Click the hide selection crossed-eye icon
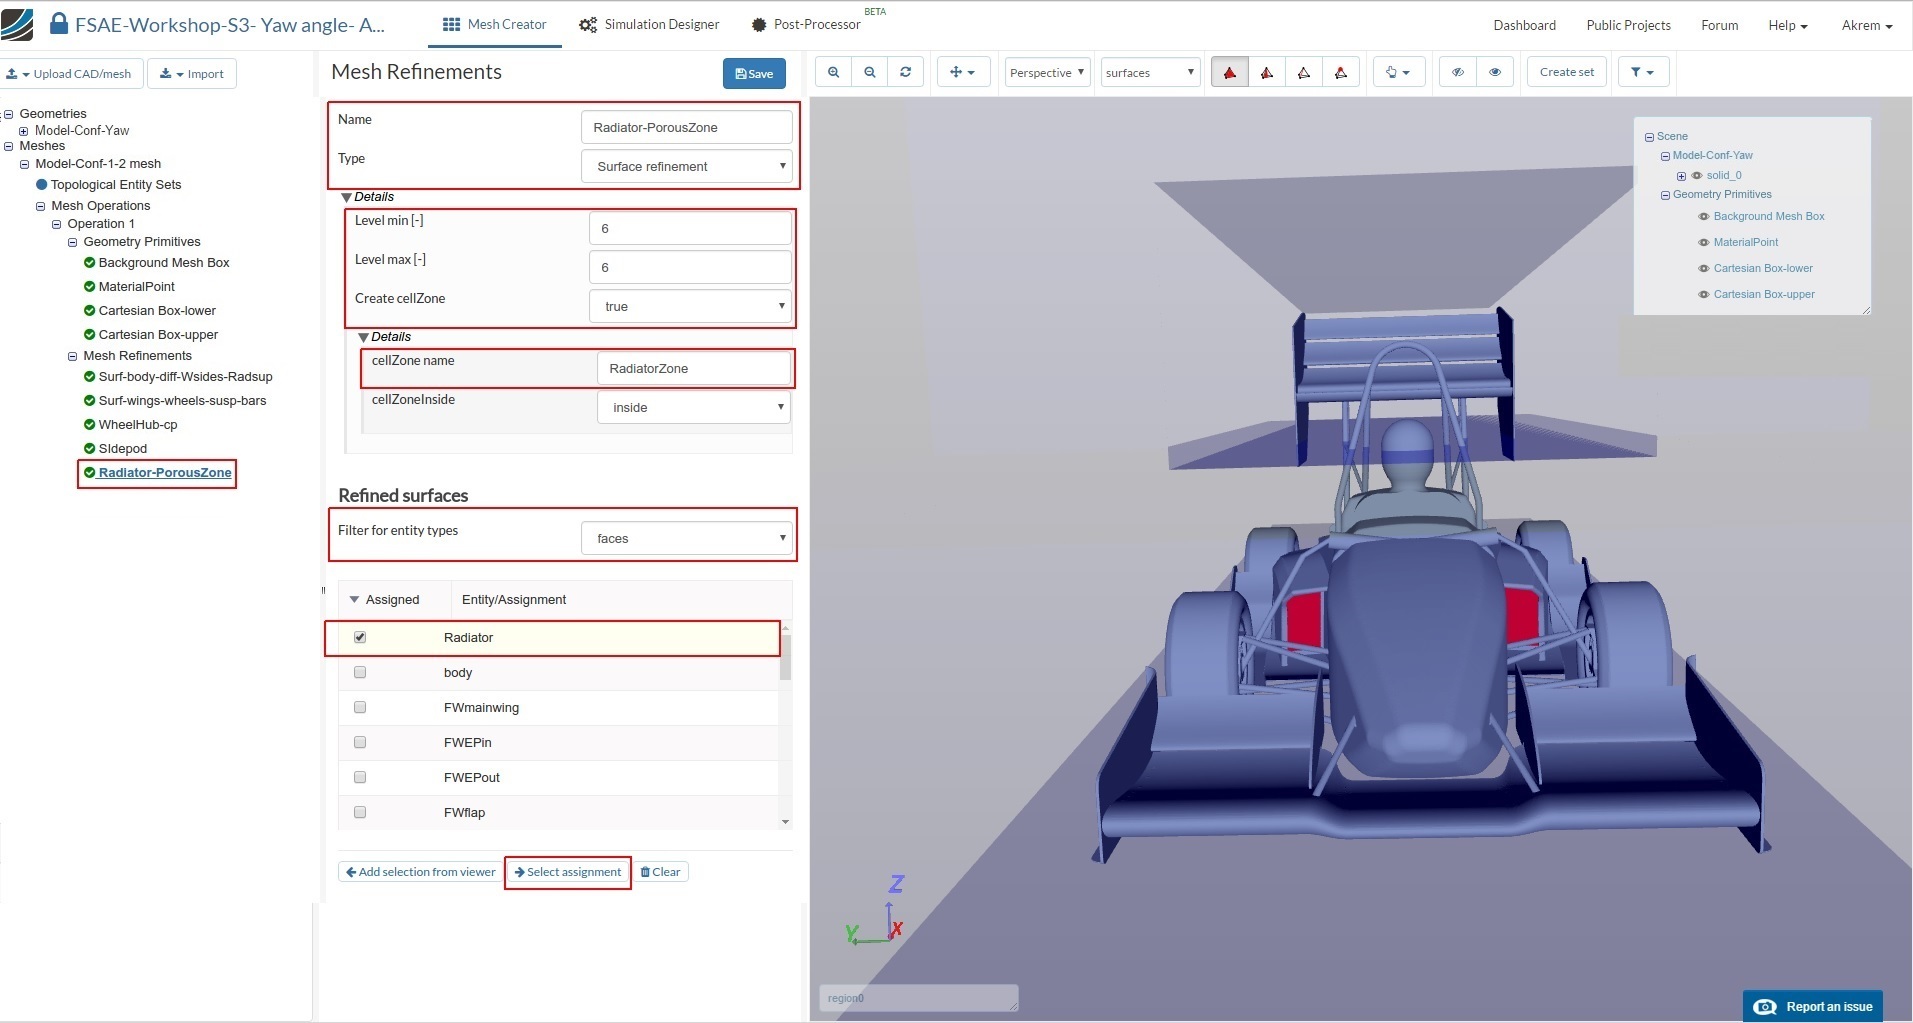1913x1023 pixels. 1458,72
